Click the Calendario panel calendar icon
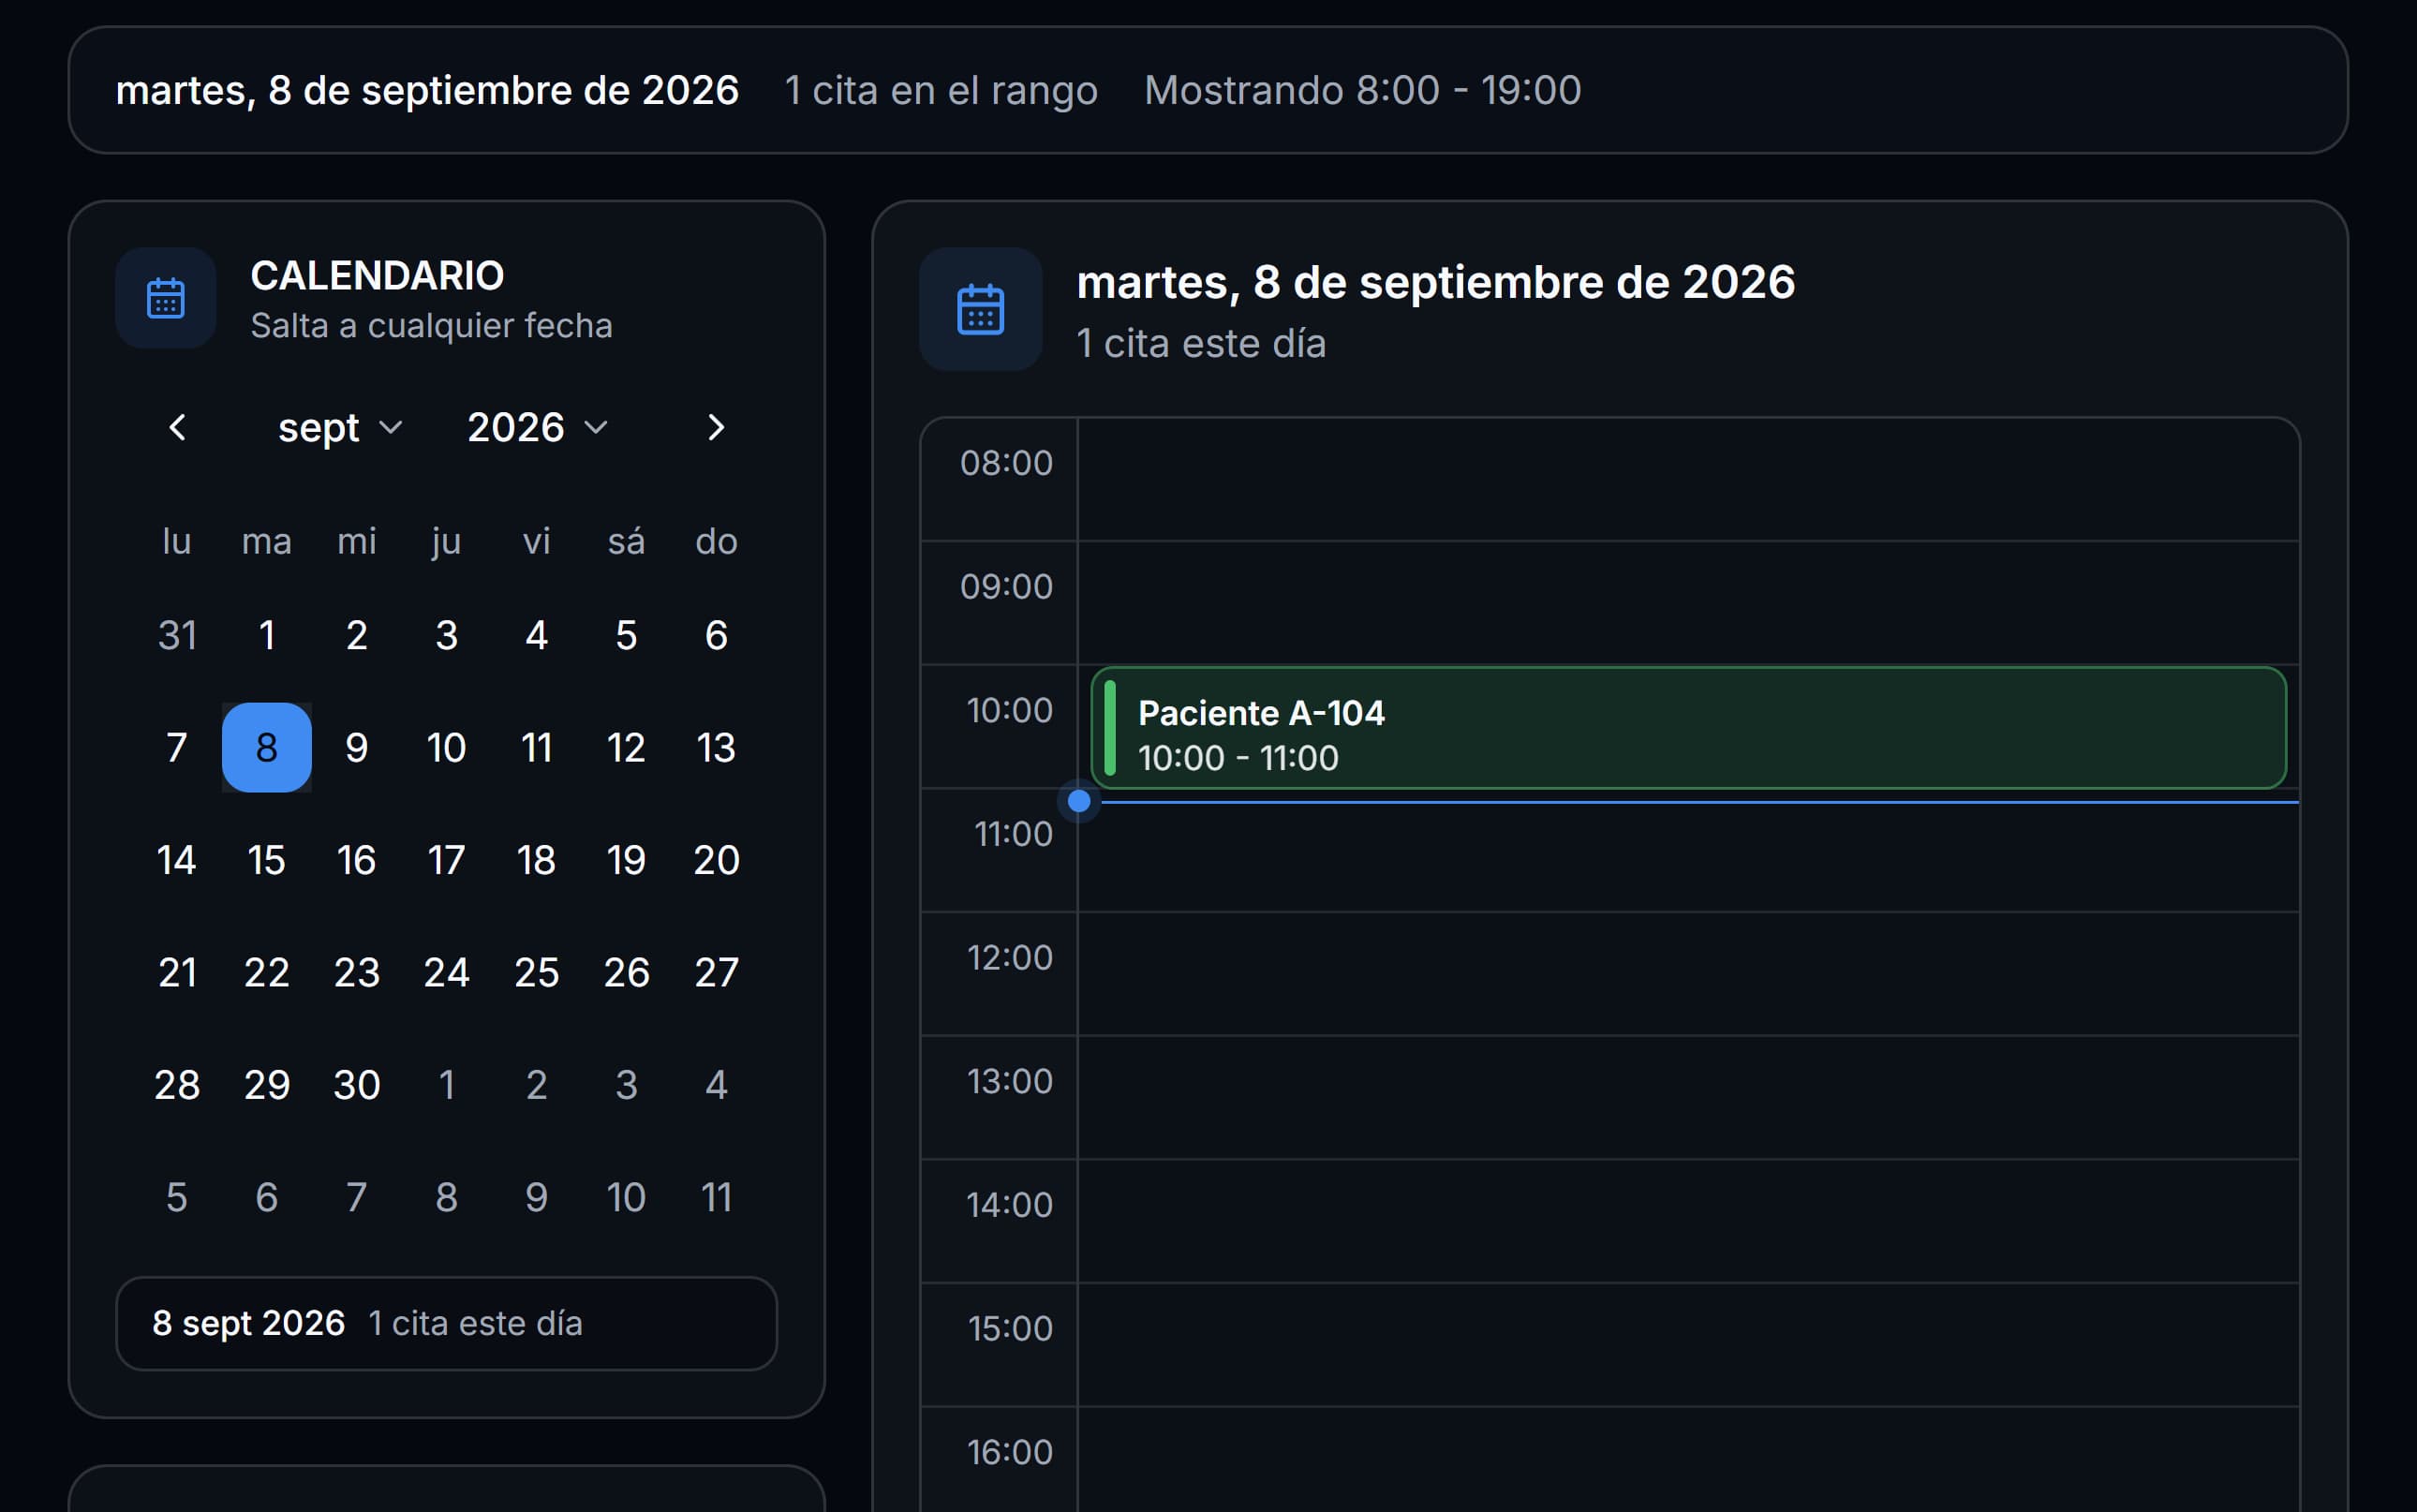 pyautogui.click(x=166, y=298)
